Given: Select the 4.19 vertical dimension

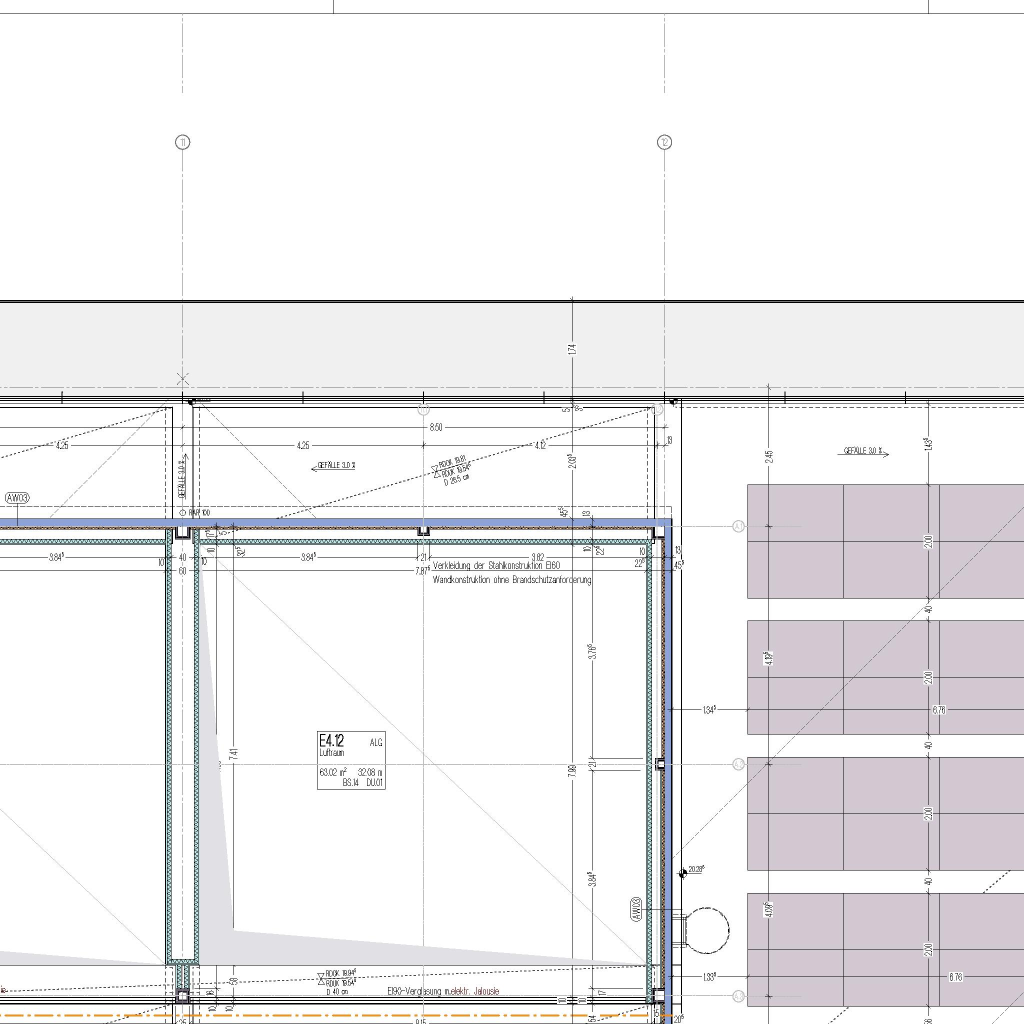Looking at the screenshot, I should (769, 658).
